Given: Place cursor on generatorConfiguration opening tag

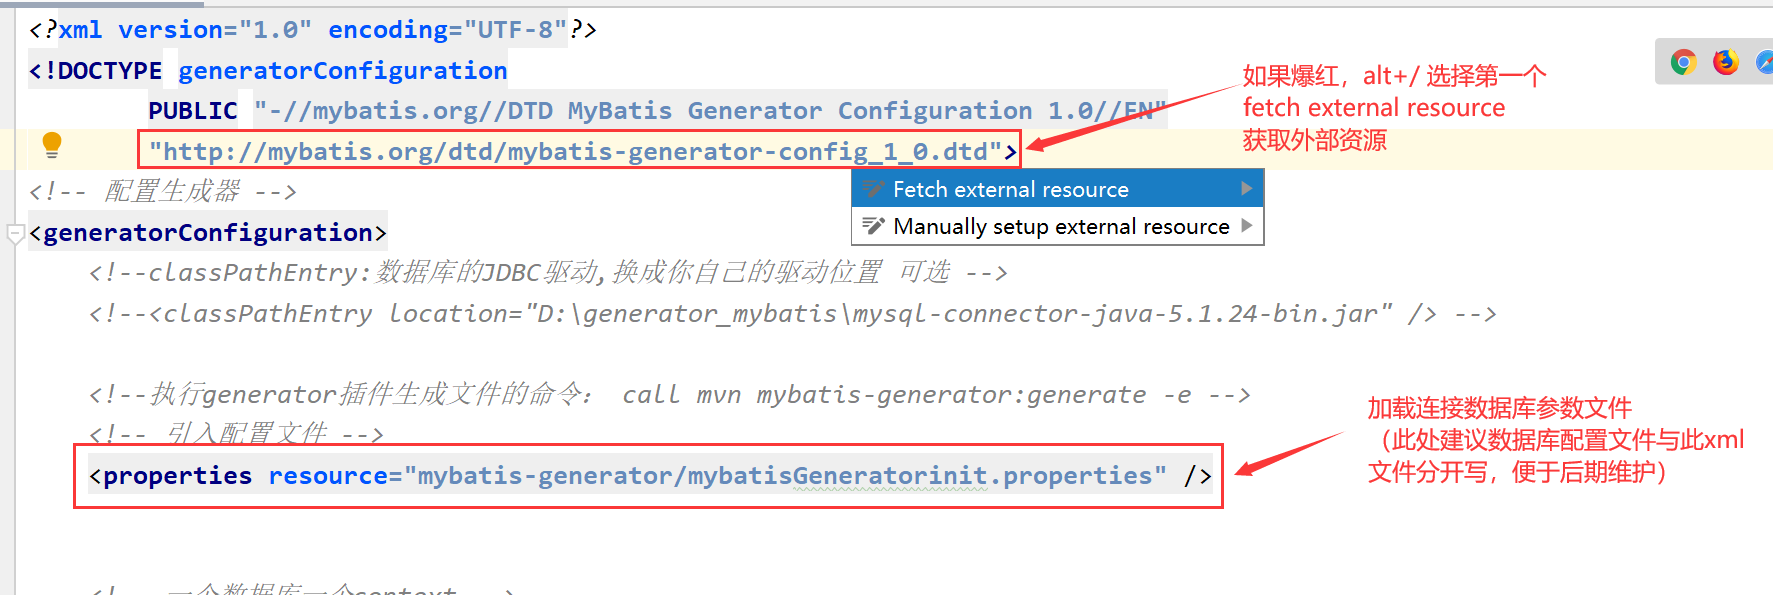Looking at the screenshot, I should [208, 233].
